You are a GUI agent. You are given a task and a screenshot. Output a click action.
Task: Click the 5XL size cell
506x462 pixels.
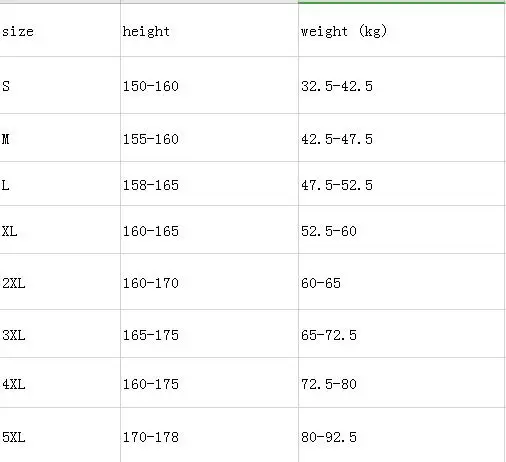pos(60,435)
